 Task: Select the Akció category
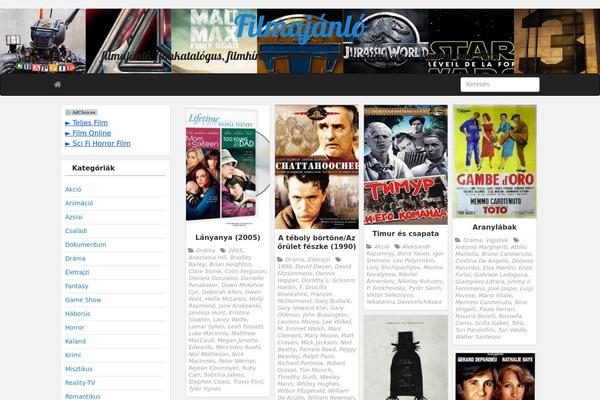click(x=73, y=189)
